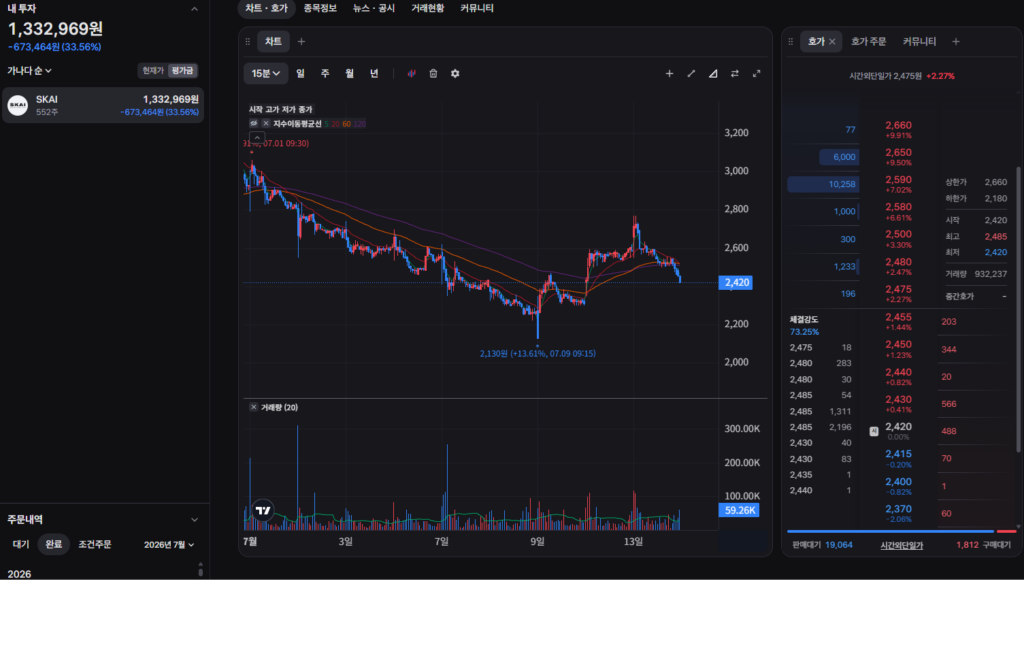Switch chart interval to 일
1024x660 pixels.
[x=300, y=74]
